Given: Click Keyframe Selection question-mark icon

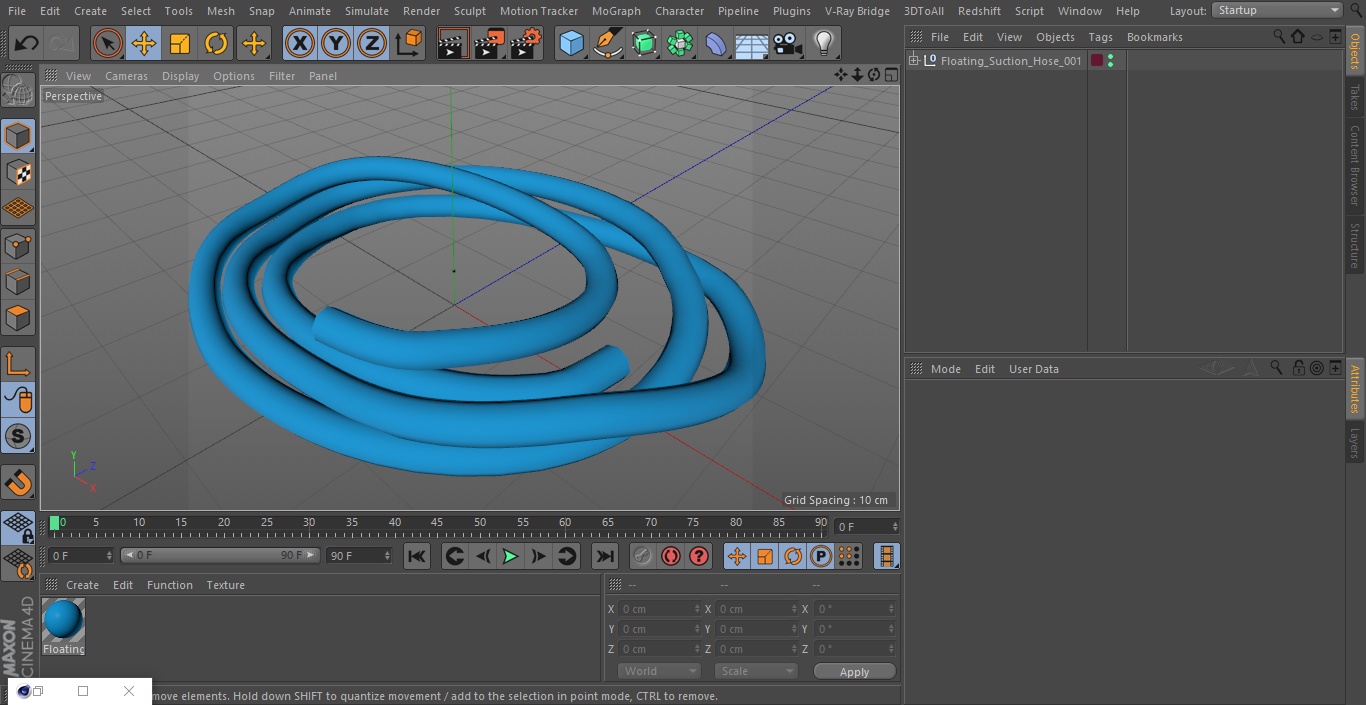Looking at the screenshot, I should [x=699, y=556].
